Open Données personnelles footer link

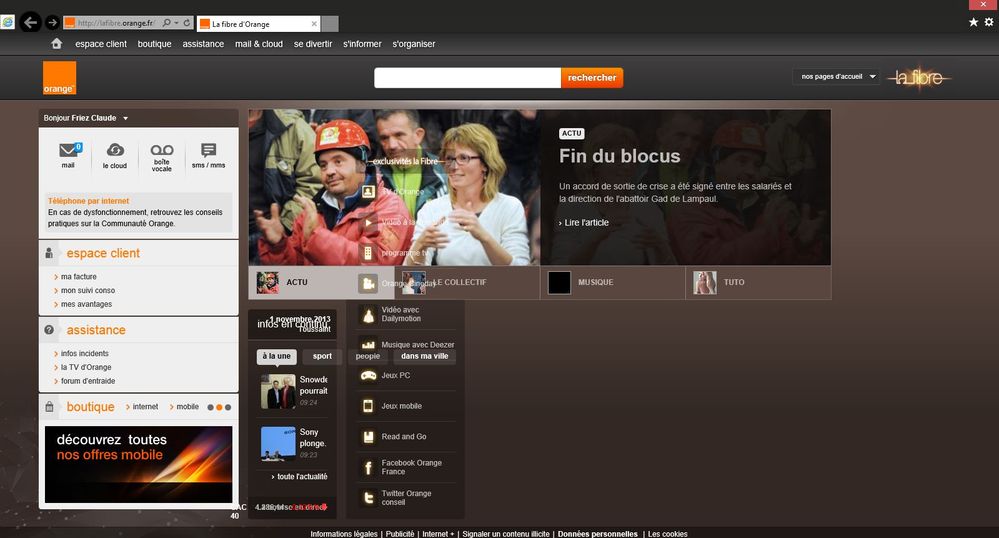(598, 534)
